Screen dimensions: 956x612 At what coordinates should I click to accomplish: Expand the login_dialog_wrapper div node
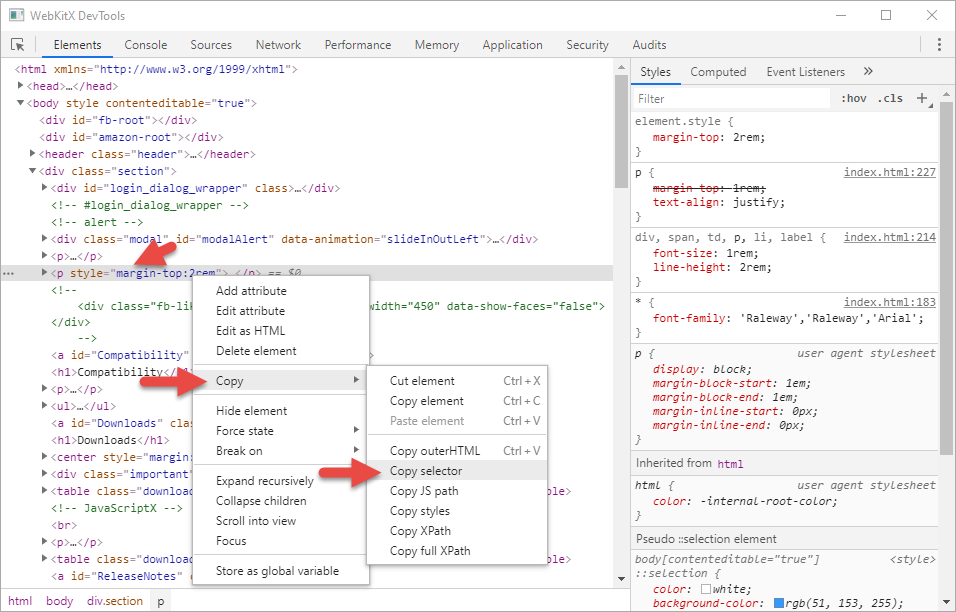(x=45, y=188)
